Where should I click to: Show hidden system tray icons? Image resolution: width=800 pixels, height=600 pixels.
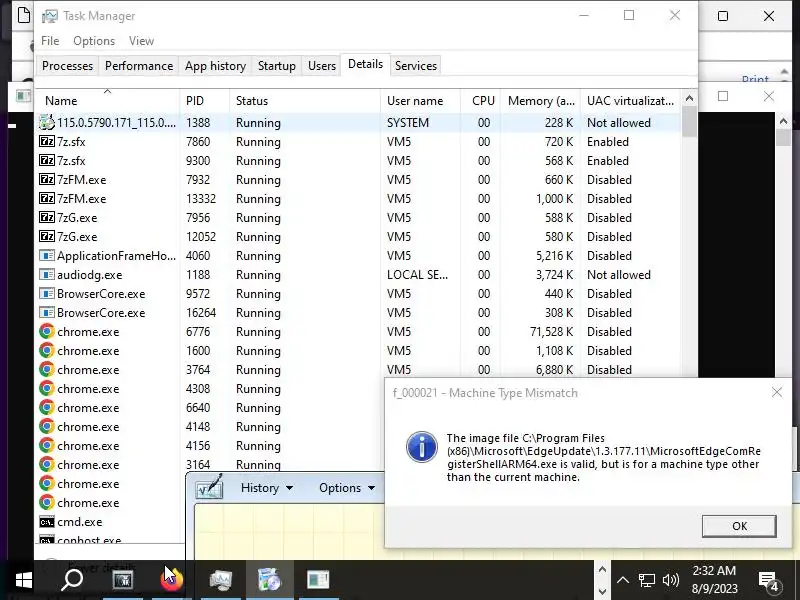point(622,580)
